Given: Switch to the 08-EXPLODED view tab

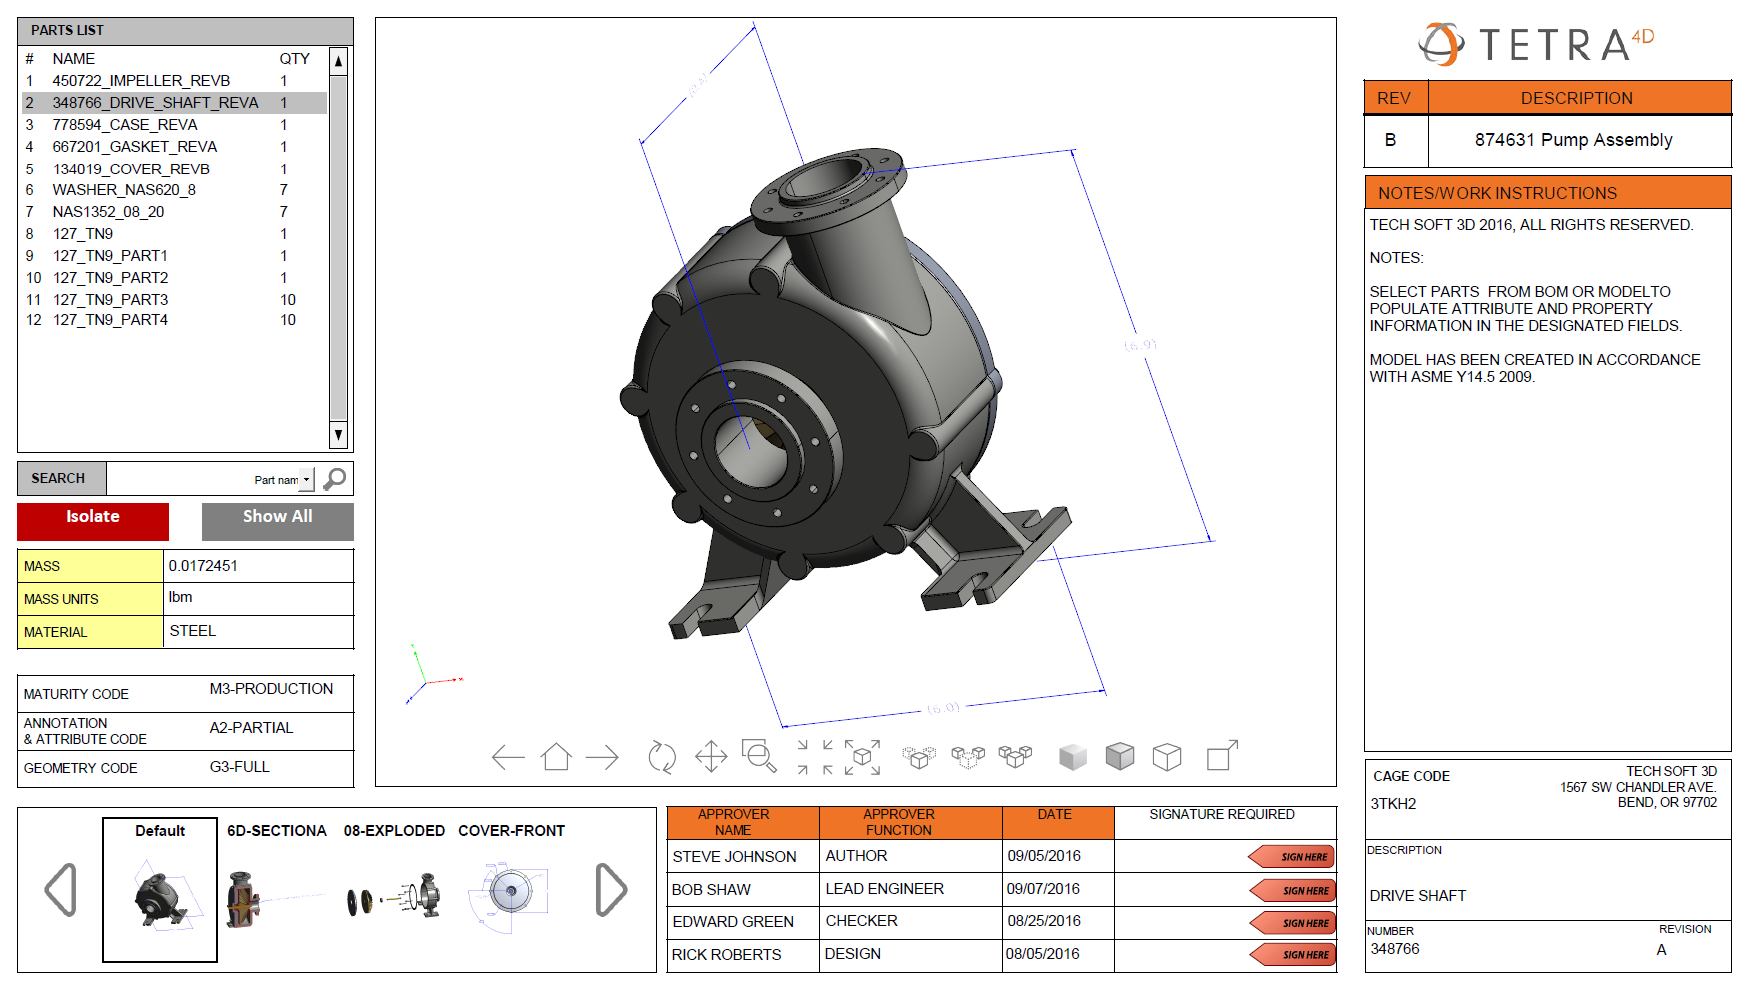Looking at the screenshot, I should coord(394,831).
